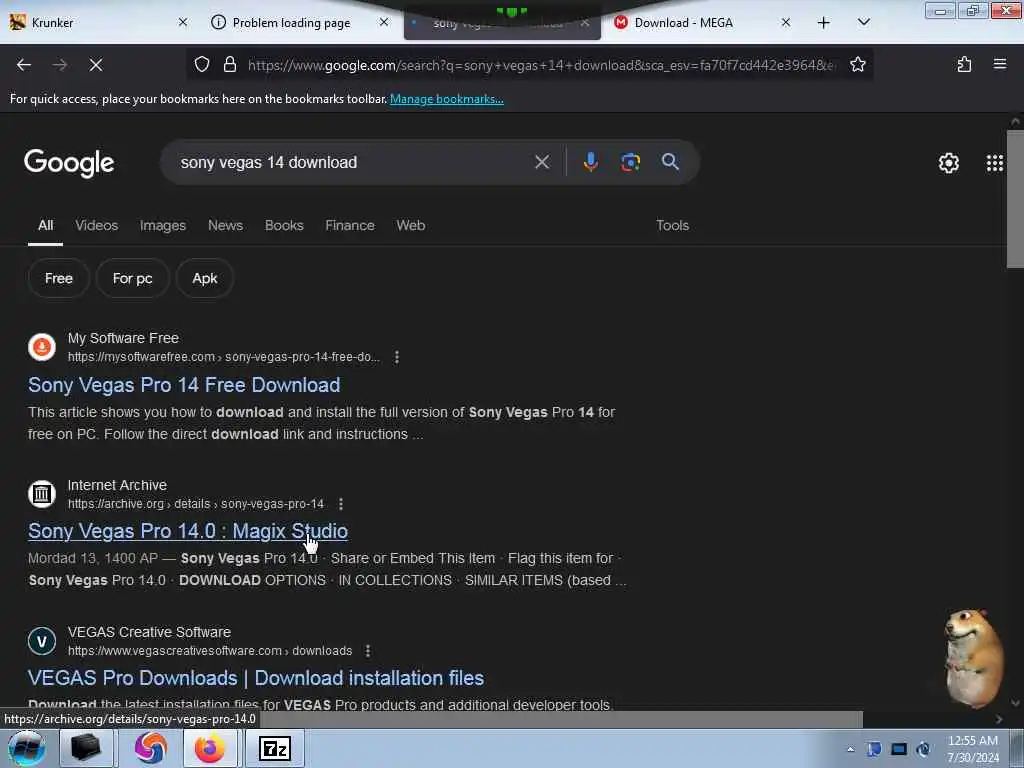Go back with the browser back arrow
Viewport: 1024px width, 768px height.
tap(24, 65)
